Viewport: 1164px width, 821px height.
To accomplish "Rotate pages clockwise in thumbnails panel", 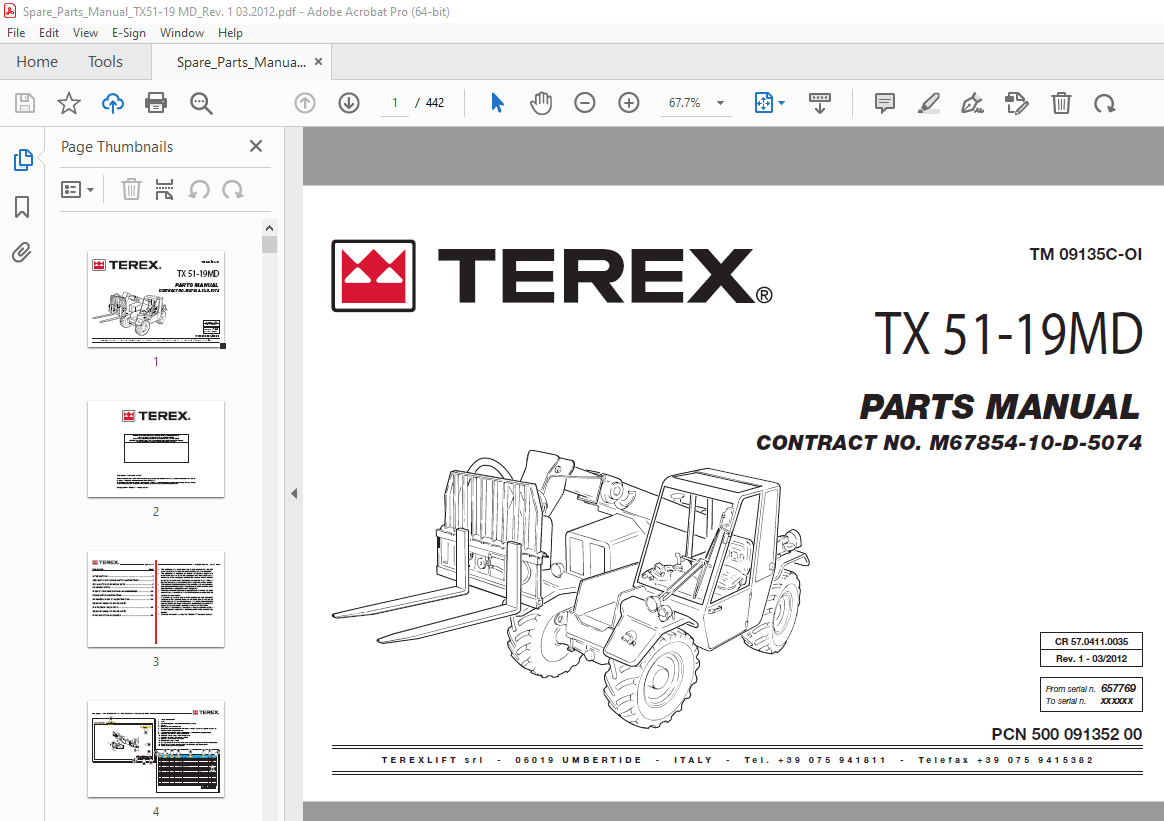I will 232,189.
